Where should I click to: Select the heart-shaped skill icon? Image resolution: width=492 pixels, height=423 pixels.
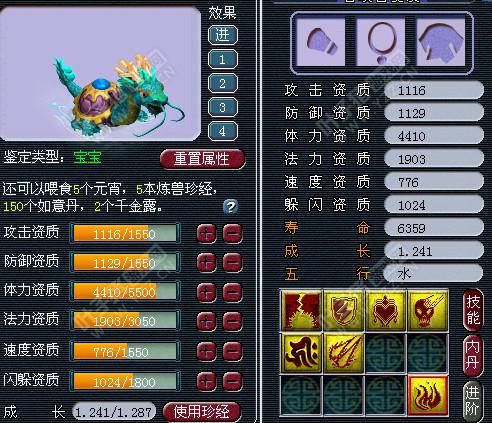386,311
